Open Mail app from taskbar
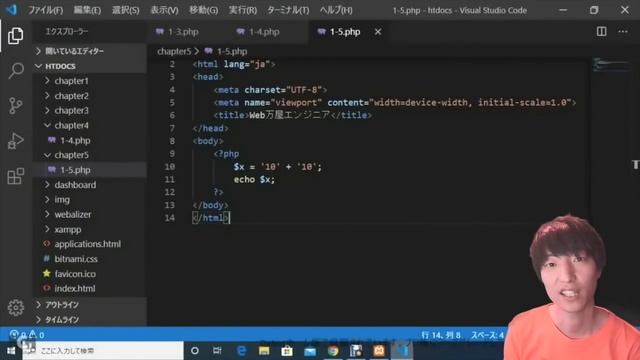This screenshot has height=360, width=640. (x=310, y=351)
